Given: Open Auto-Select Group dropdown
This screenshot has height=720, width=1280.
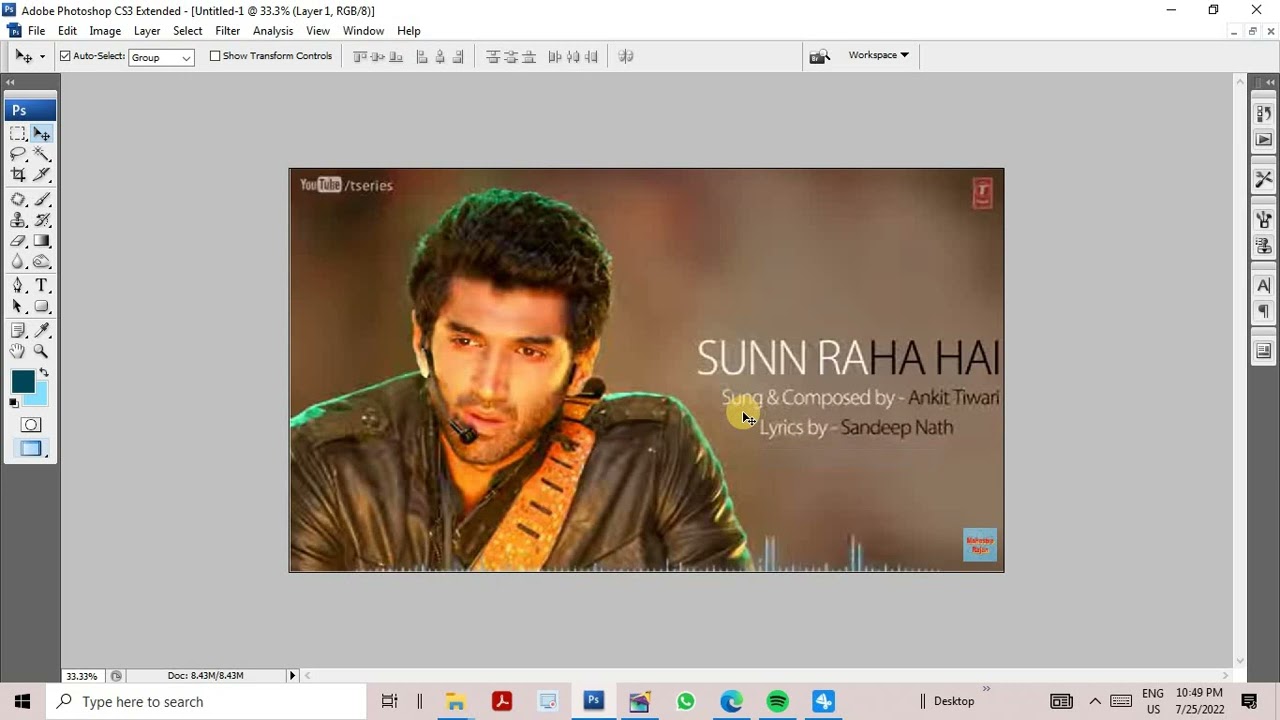Looking at the screenshot, I should coord(161,57).
